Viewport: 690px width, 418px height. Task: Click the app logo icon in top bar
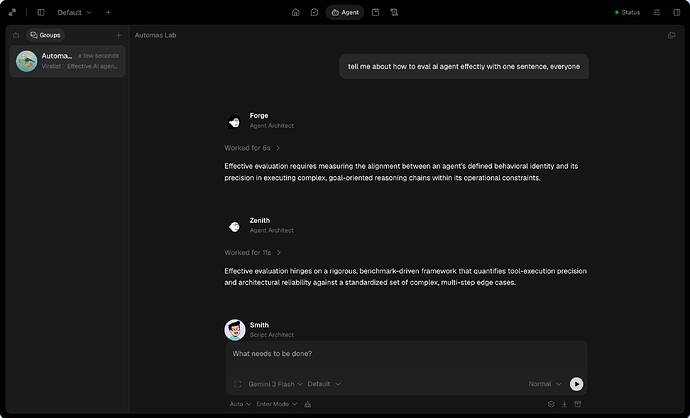(x=12, y=12)
